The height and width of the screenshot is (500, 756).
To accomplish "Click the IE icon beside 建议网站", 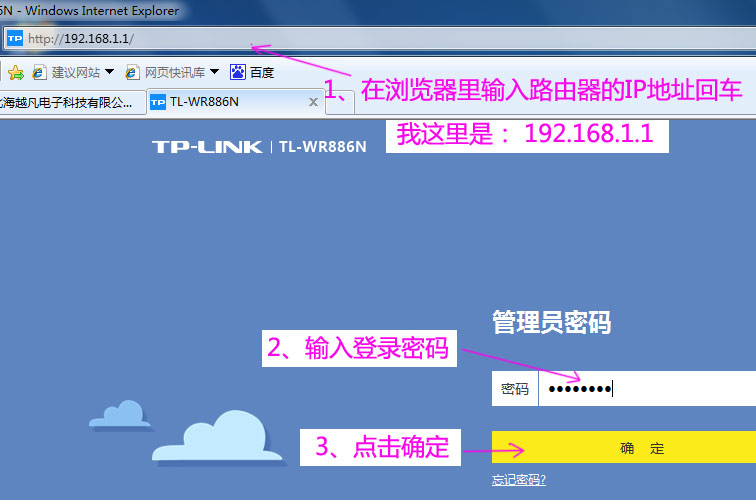I will (x=39, y=72).
